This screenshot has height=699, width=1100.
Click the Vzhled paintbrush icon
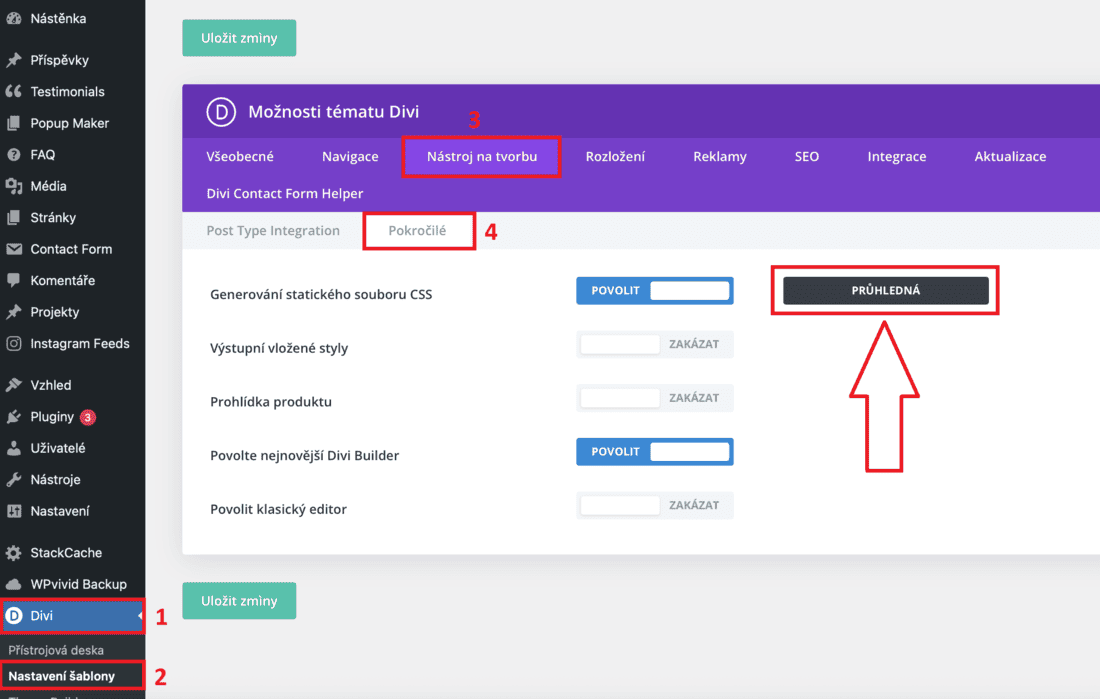[14, 385]
